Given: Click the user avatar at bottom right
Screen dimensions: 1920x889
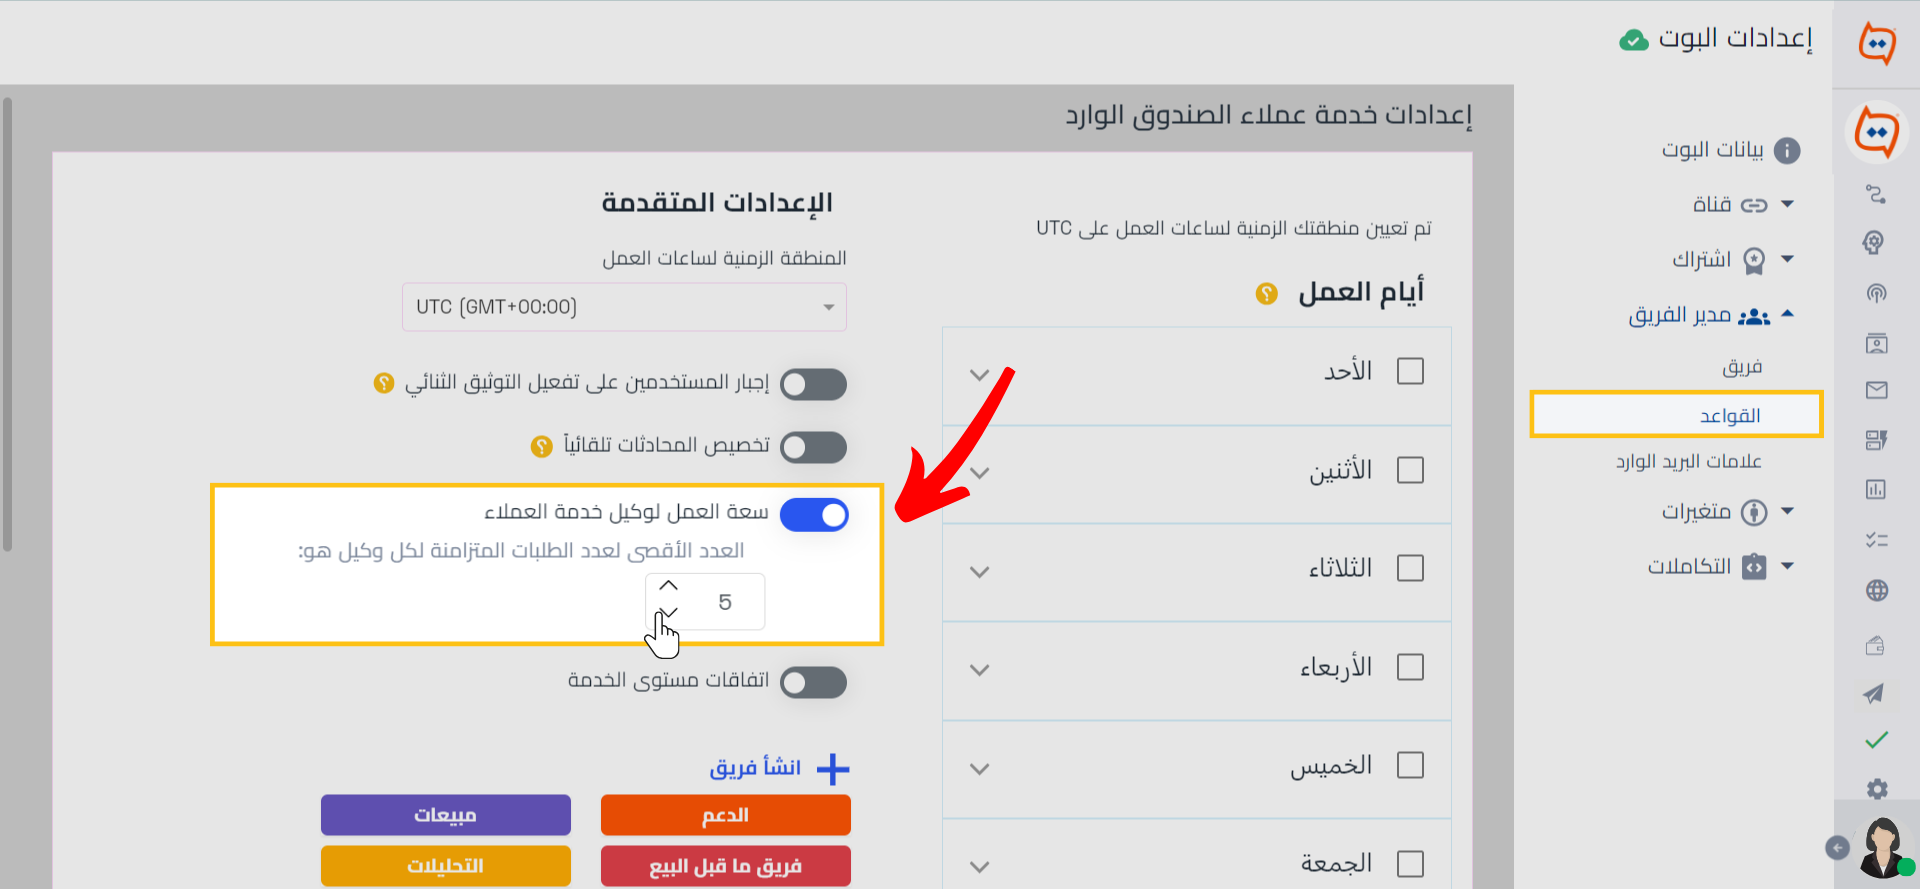Looking at the screenshot, I should (x=1883, y=847).
